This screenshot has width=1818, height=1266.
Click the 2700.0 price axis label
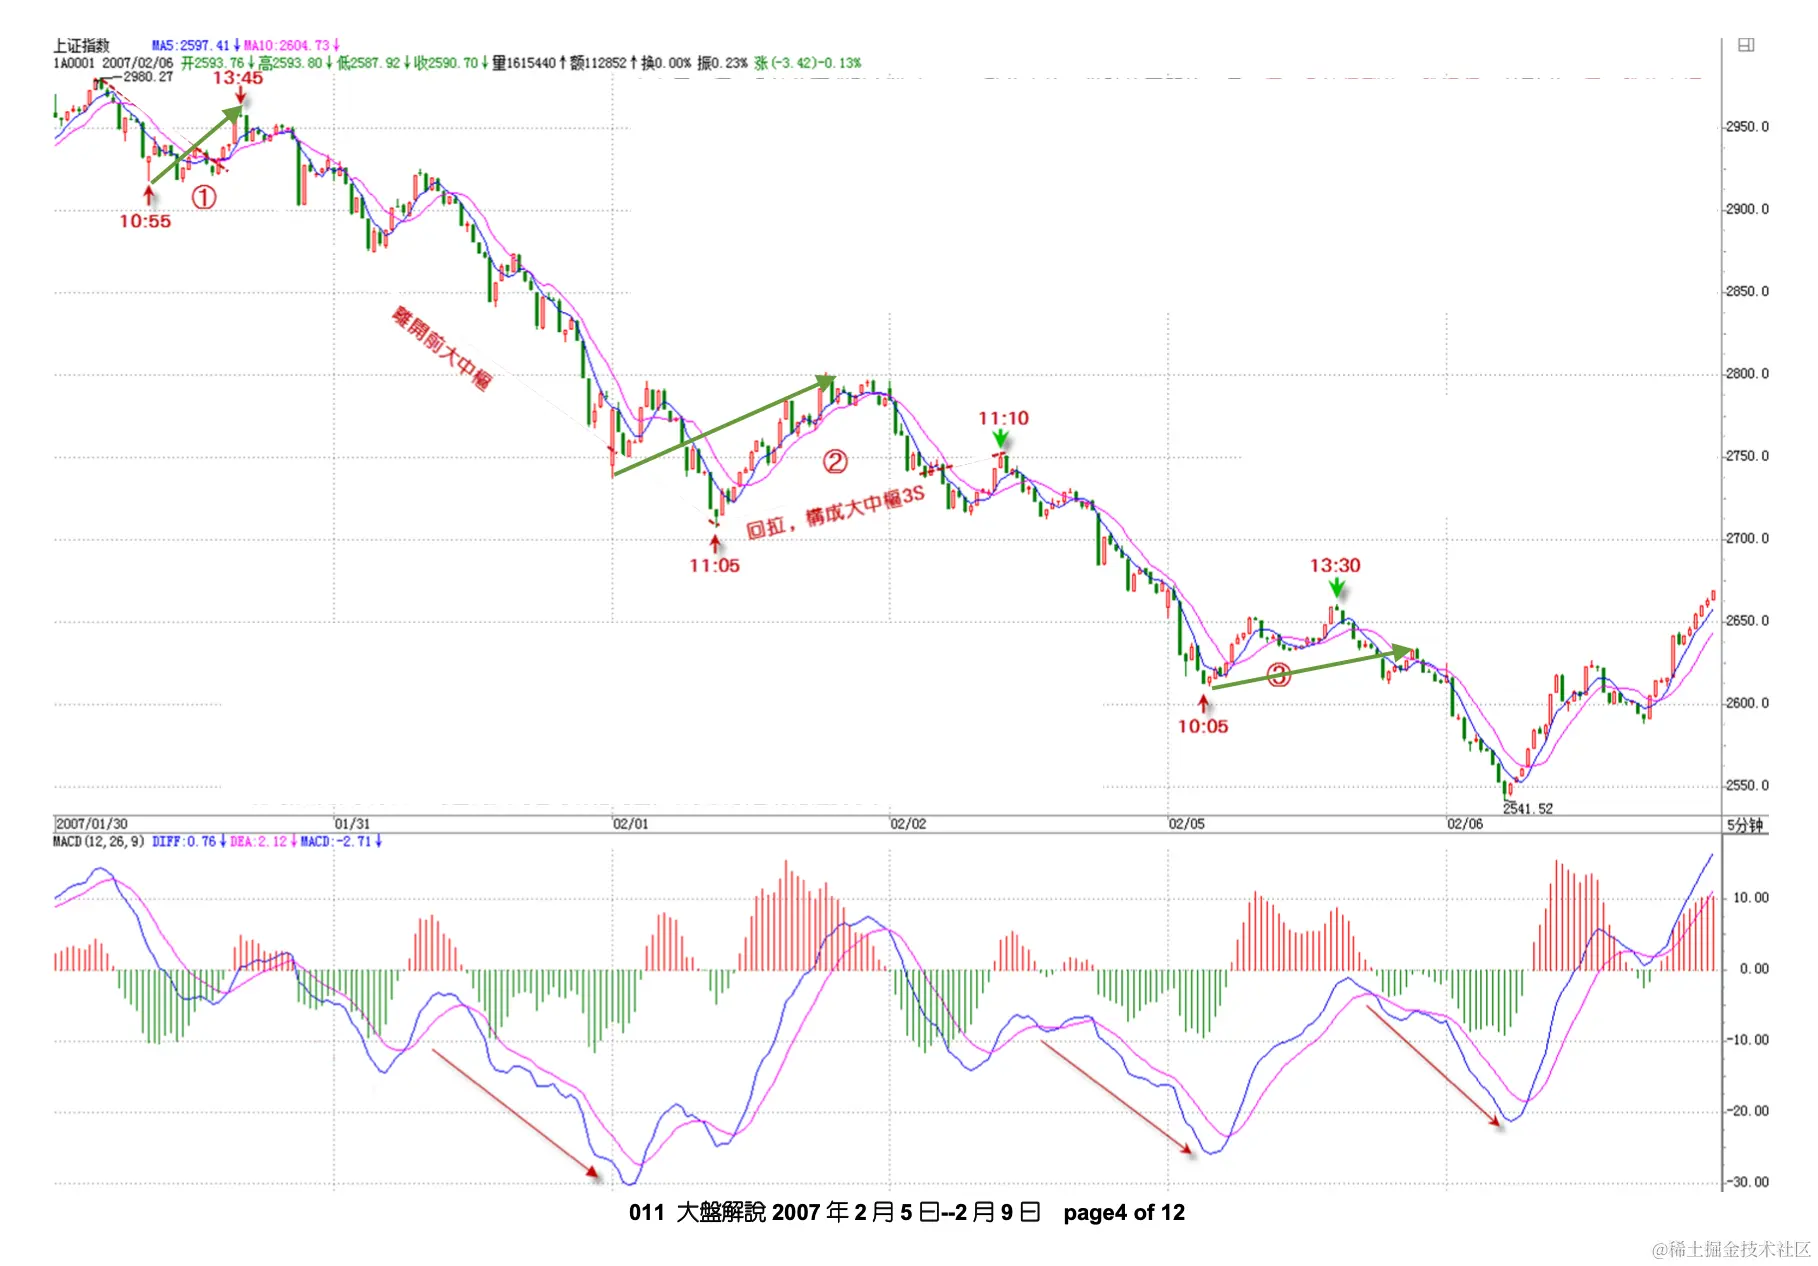pos(1748,538)
